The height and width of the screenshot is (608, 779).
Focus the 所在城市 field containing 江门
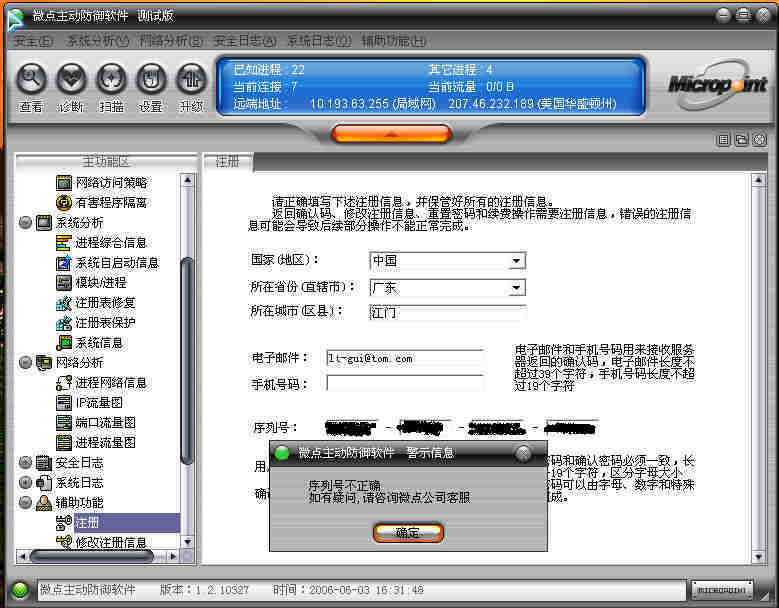click(447, 312)
